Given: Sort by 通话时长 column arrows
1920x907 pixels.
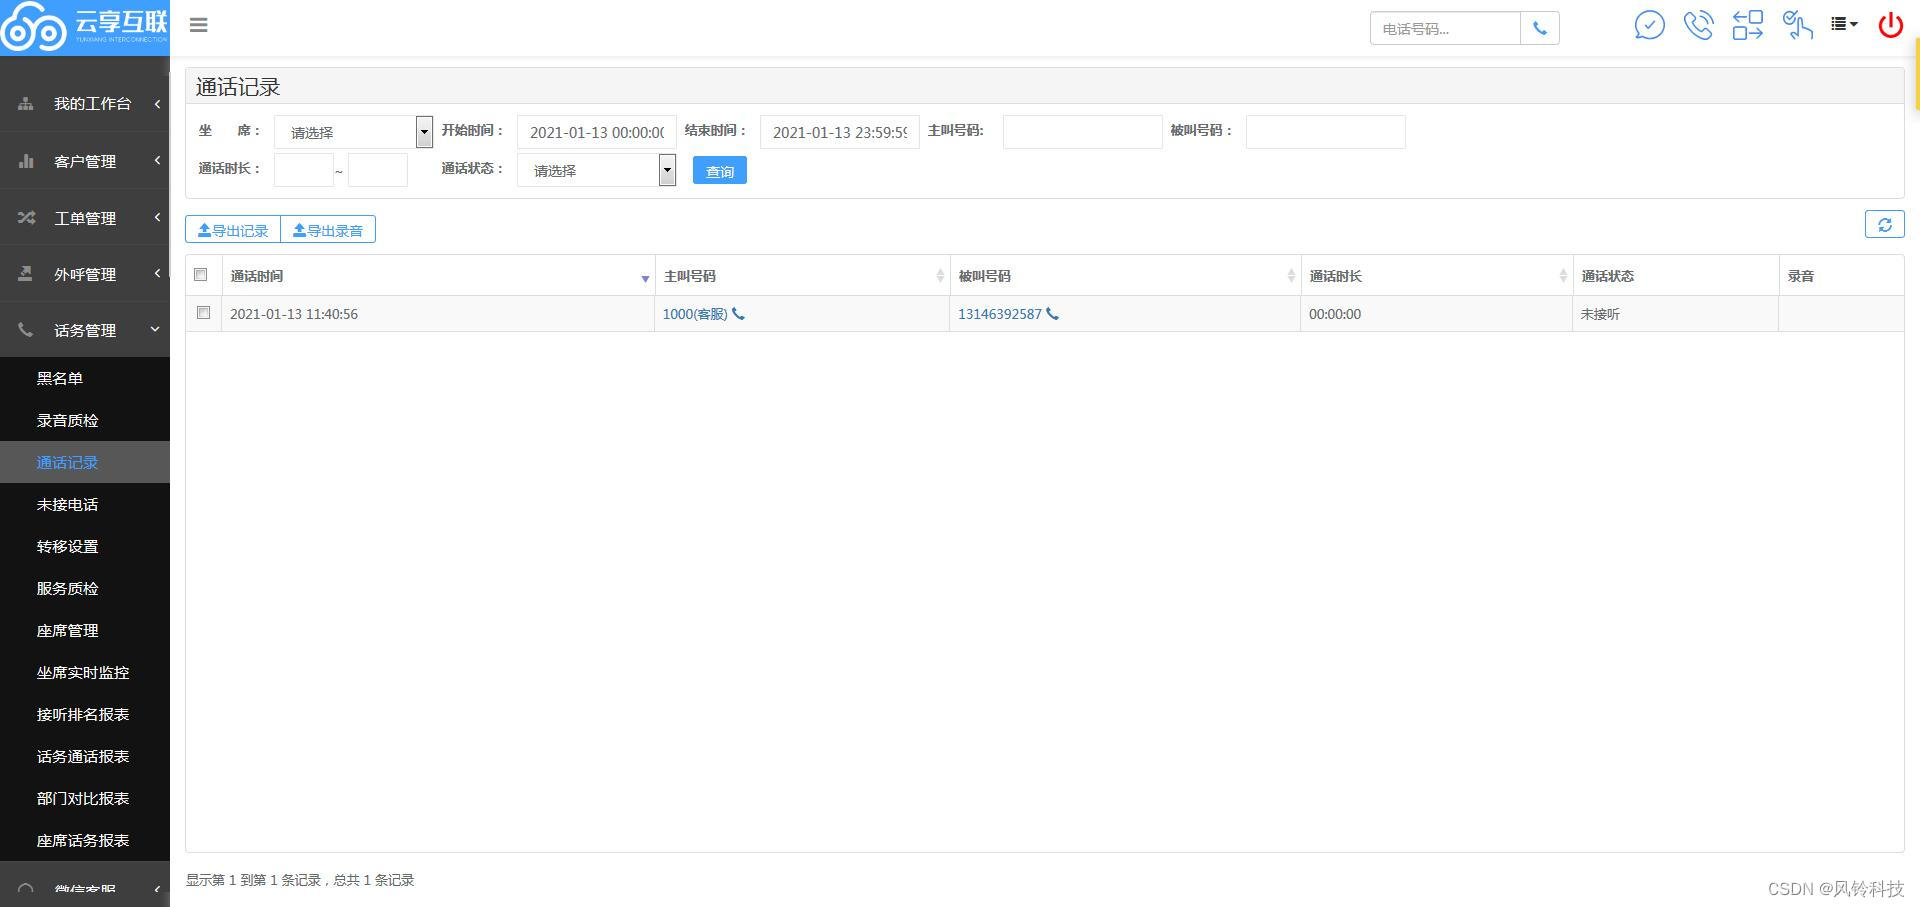Looking at the screenshot, I should 1563,276.
